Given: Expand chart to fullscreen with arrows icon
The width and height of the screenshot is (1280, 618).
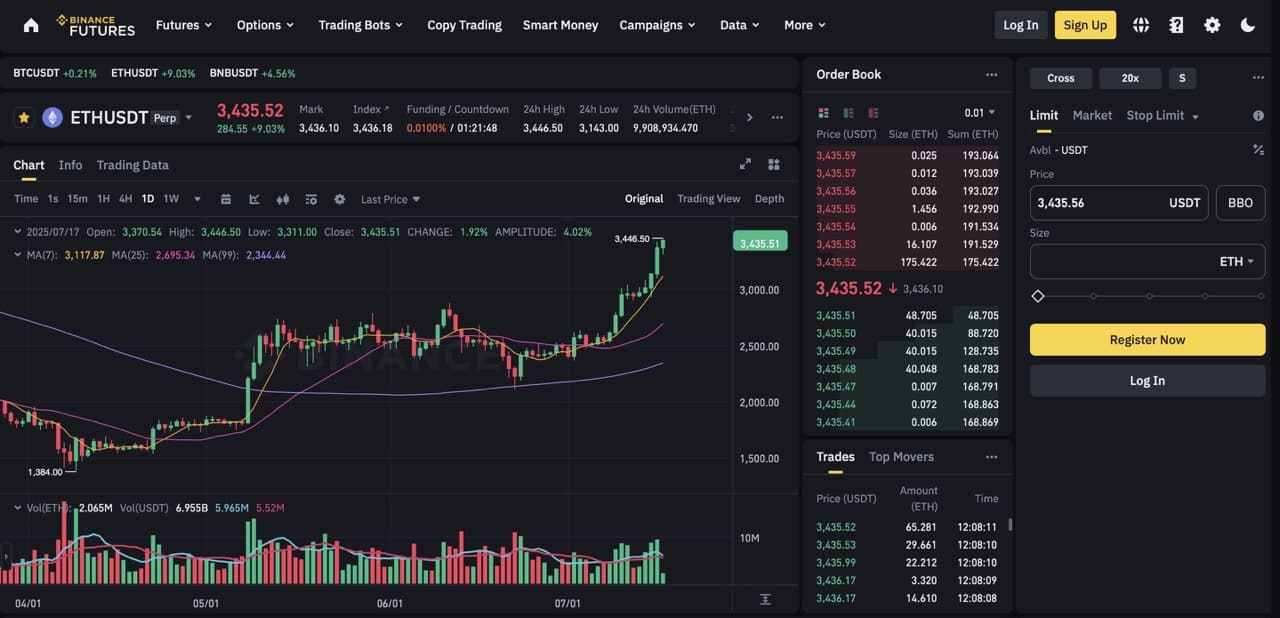Looking at the screenshot, I should click(745, 163).
